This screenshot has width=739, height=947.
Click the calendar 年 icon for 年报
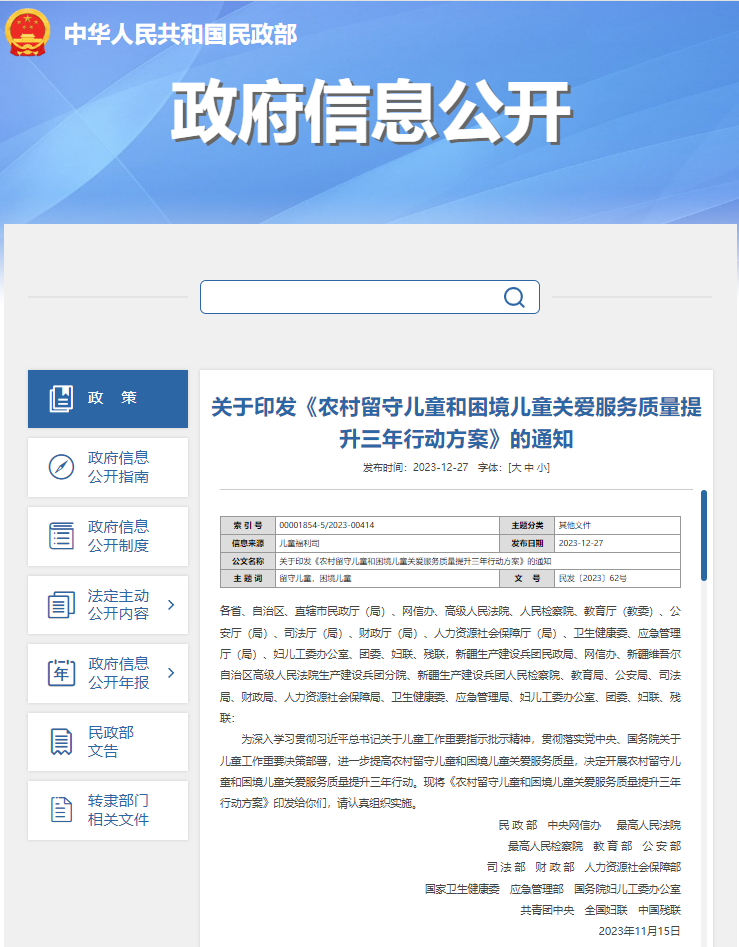click(x=61, y=673)
